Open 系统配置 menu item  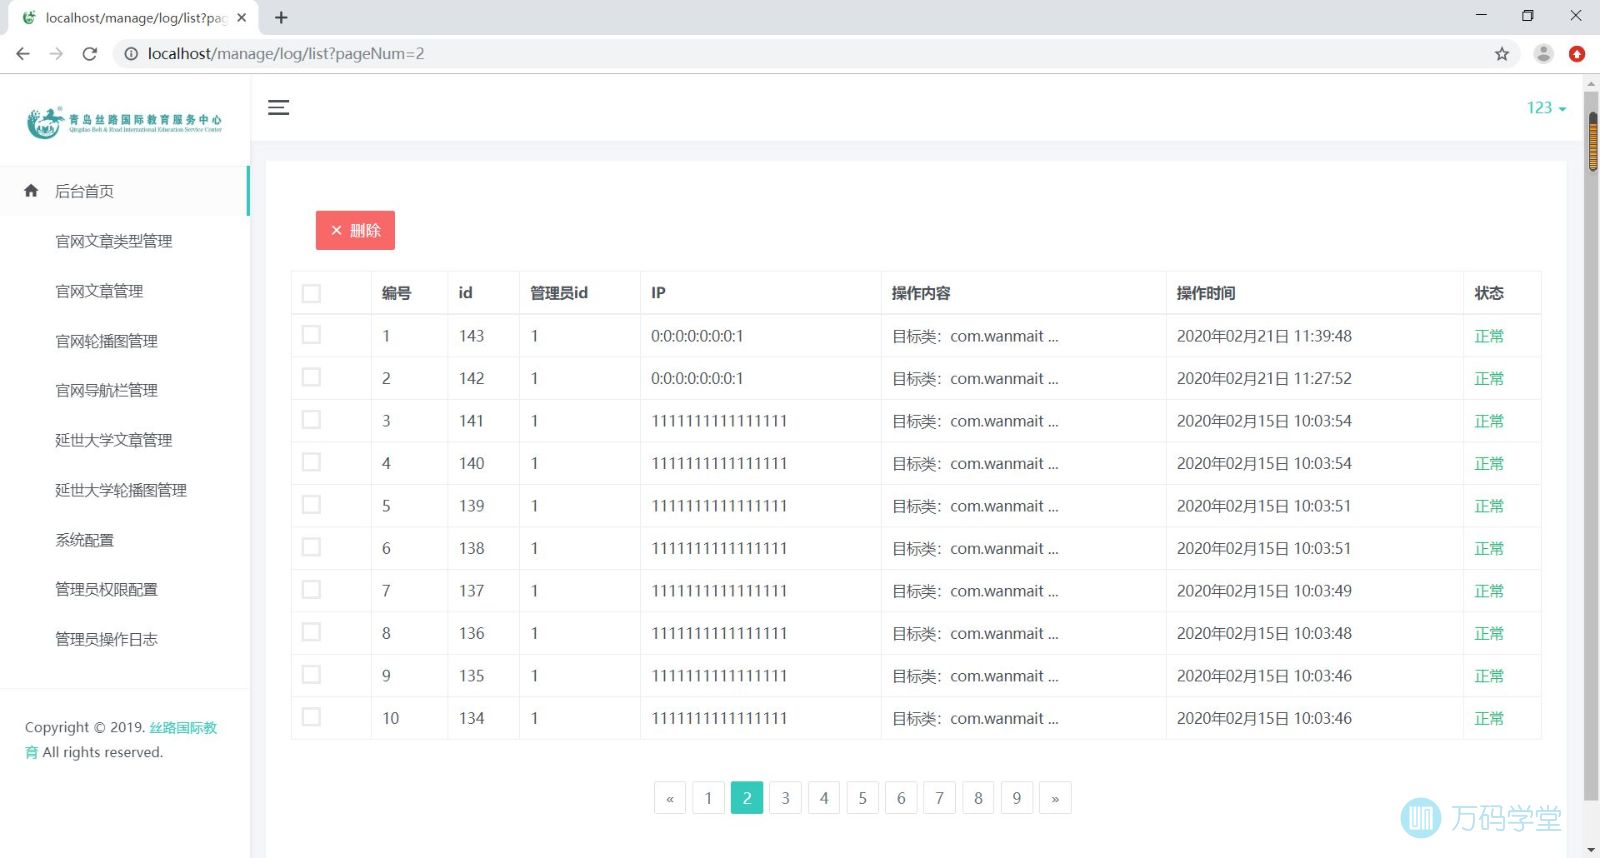(84, 540)
